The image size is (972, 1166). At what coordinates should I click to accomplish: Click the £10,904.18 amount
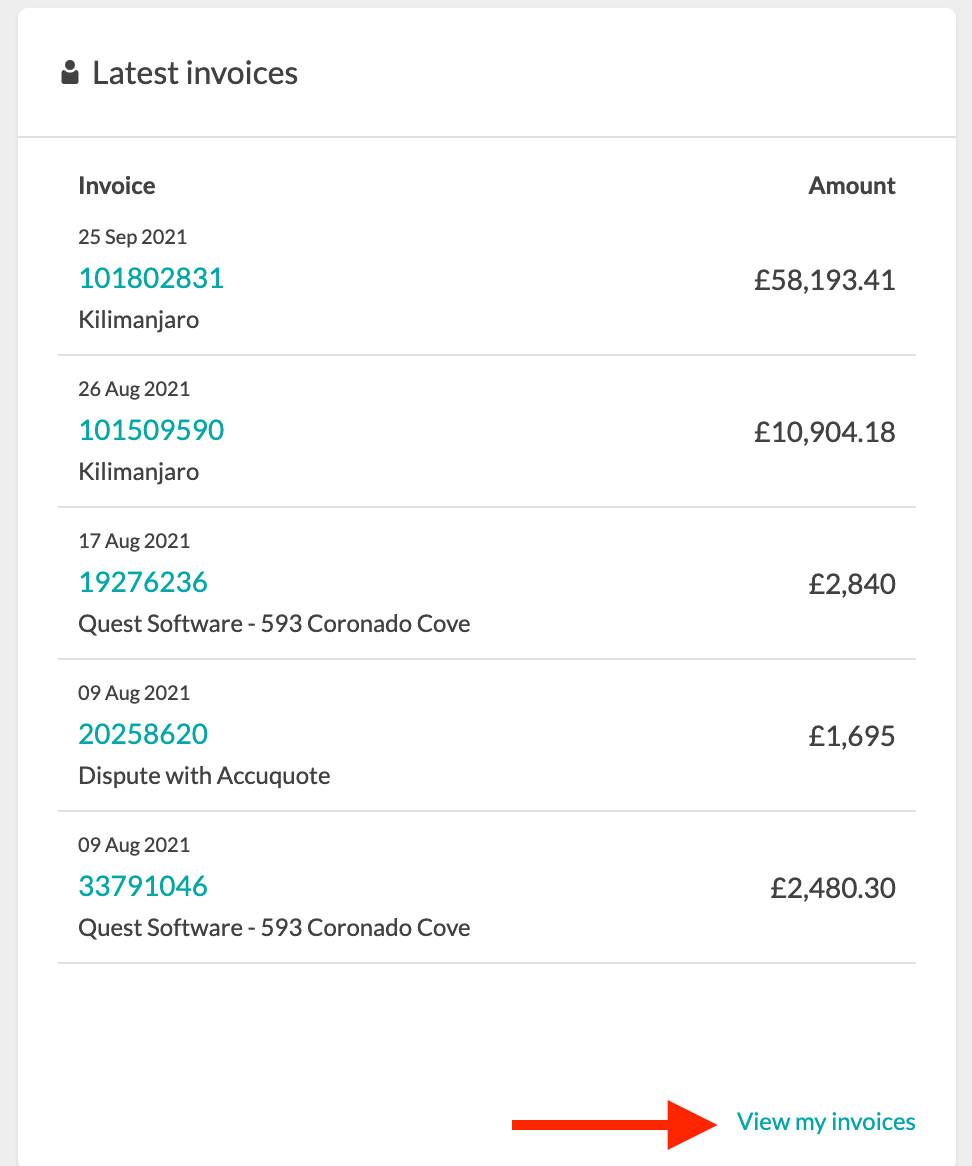[825, 432]
